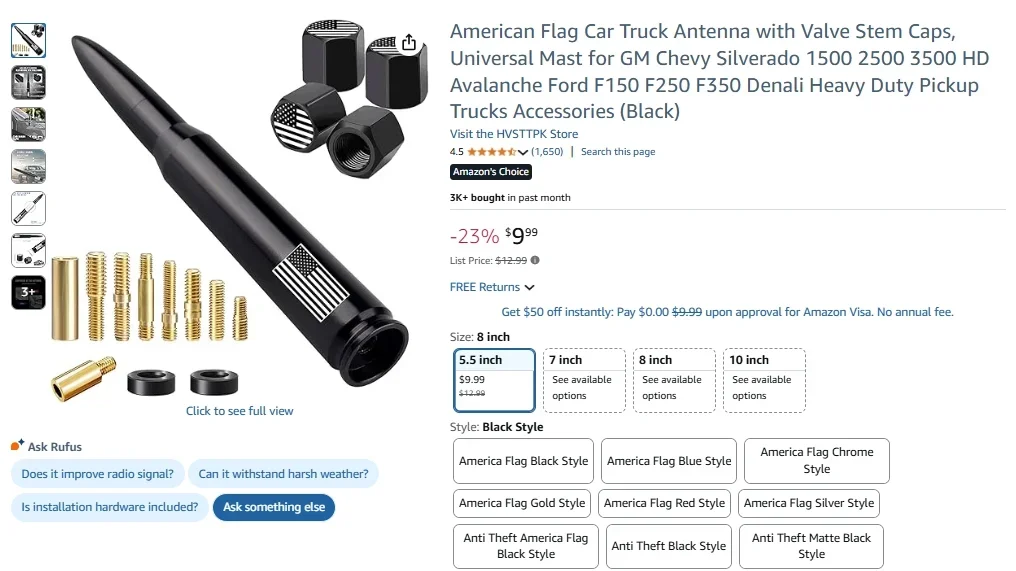1016x571 pixels.
Task: Click the Amazon's Choice badge
Action: point(491,172)
